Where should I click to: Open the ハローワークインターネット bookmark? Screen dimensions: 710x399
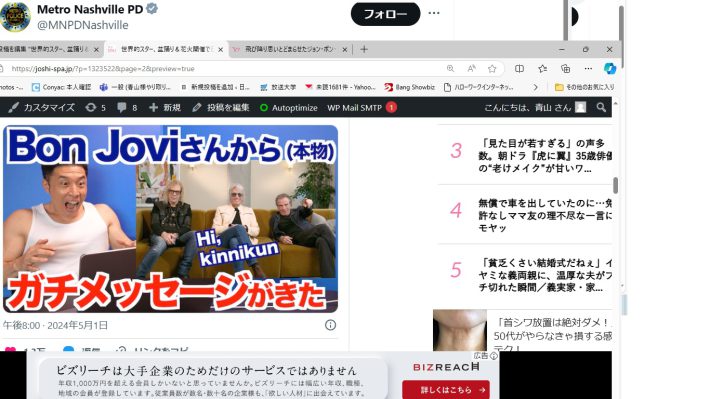click(479, 87)
